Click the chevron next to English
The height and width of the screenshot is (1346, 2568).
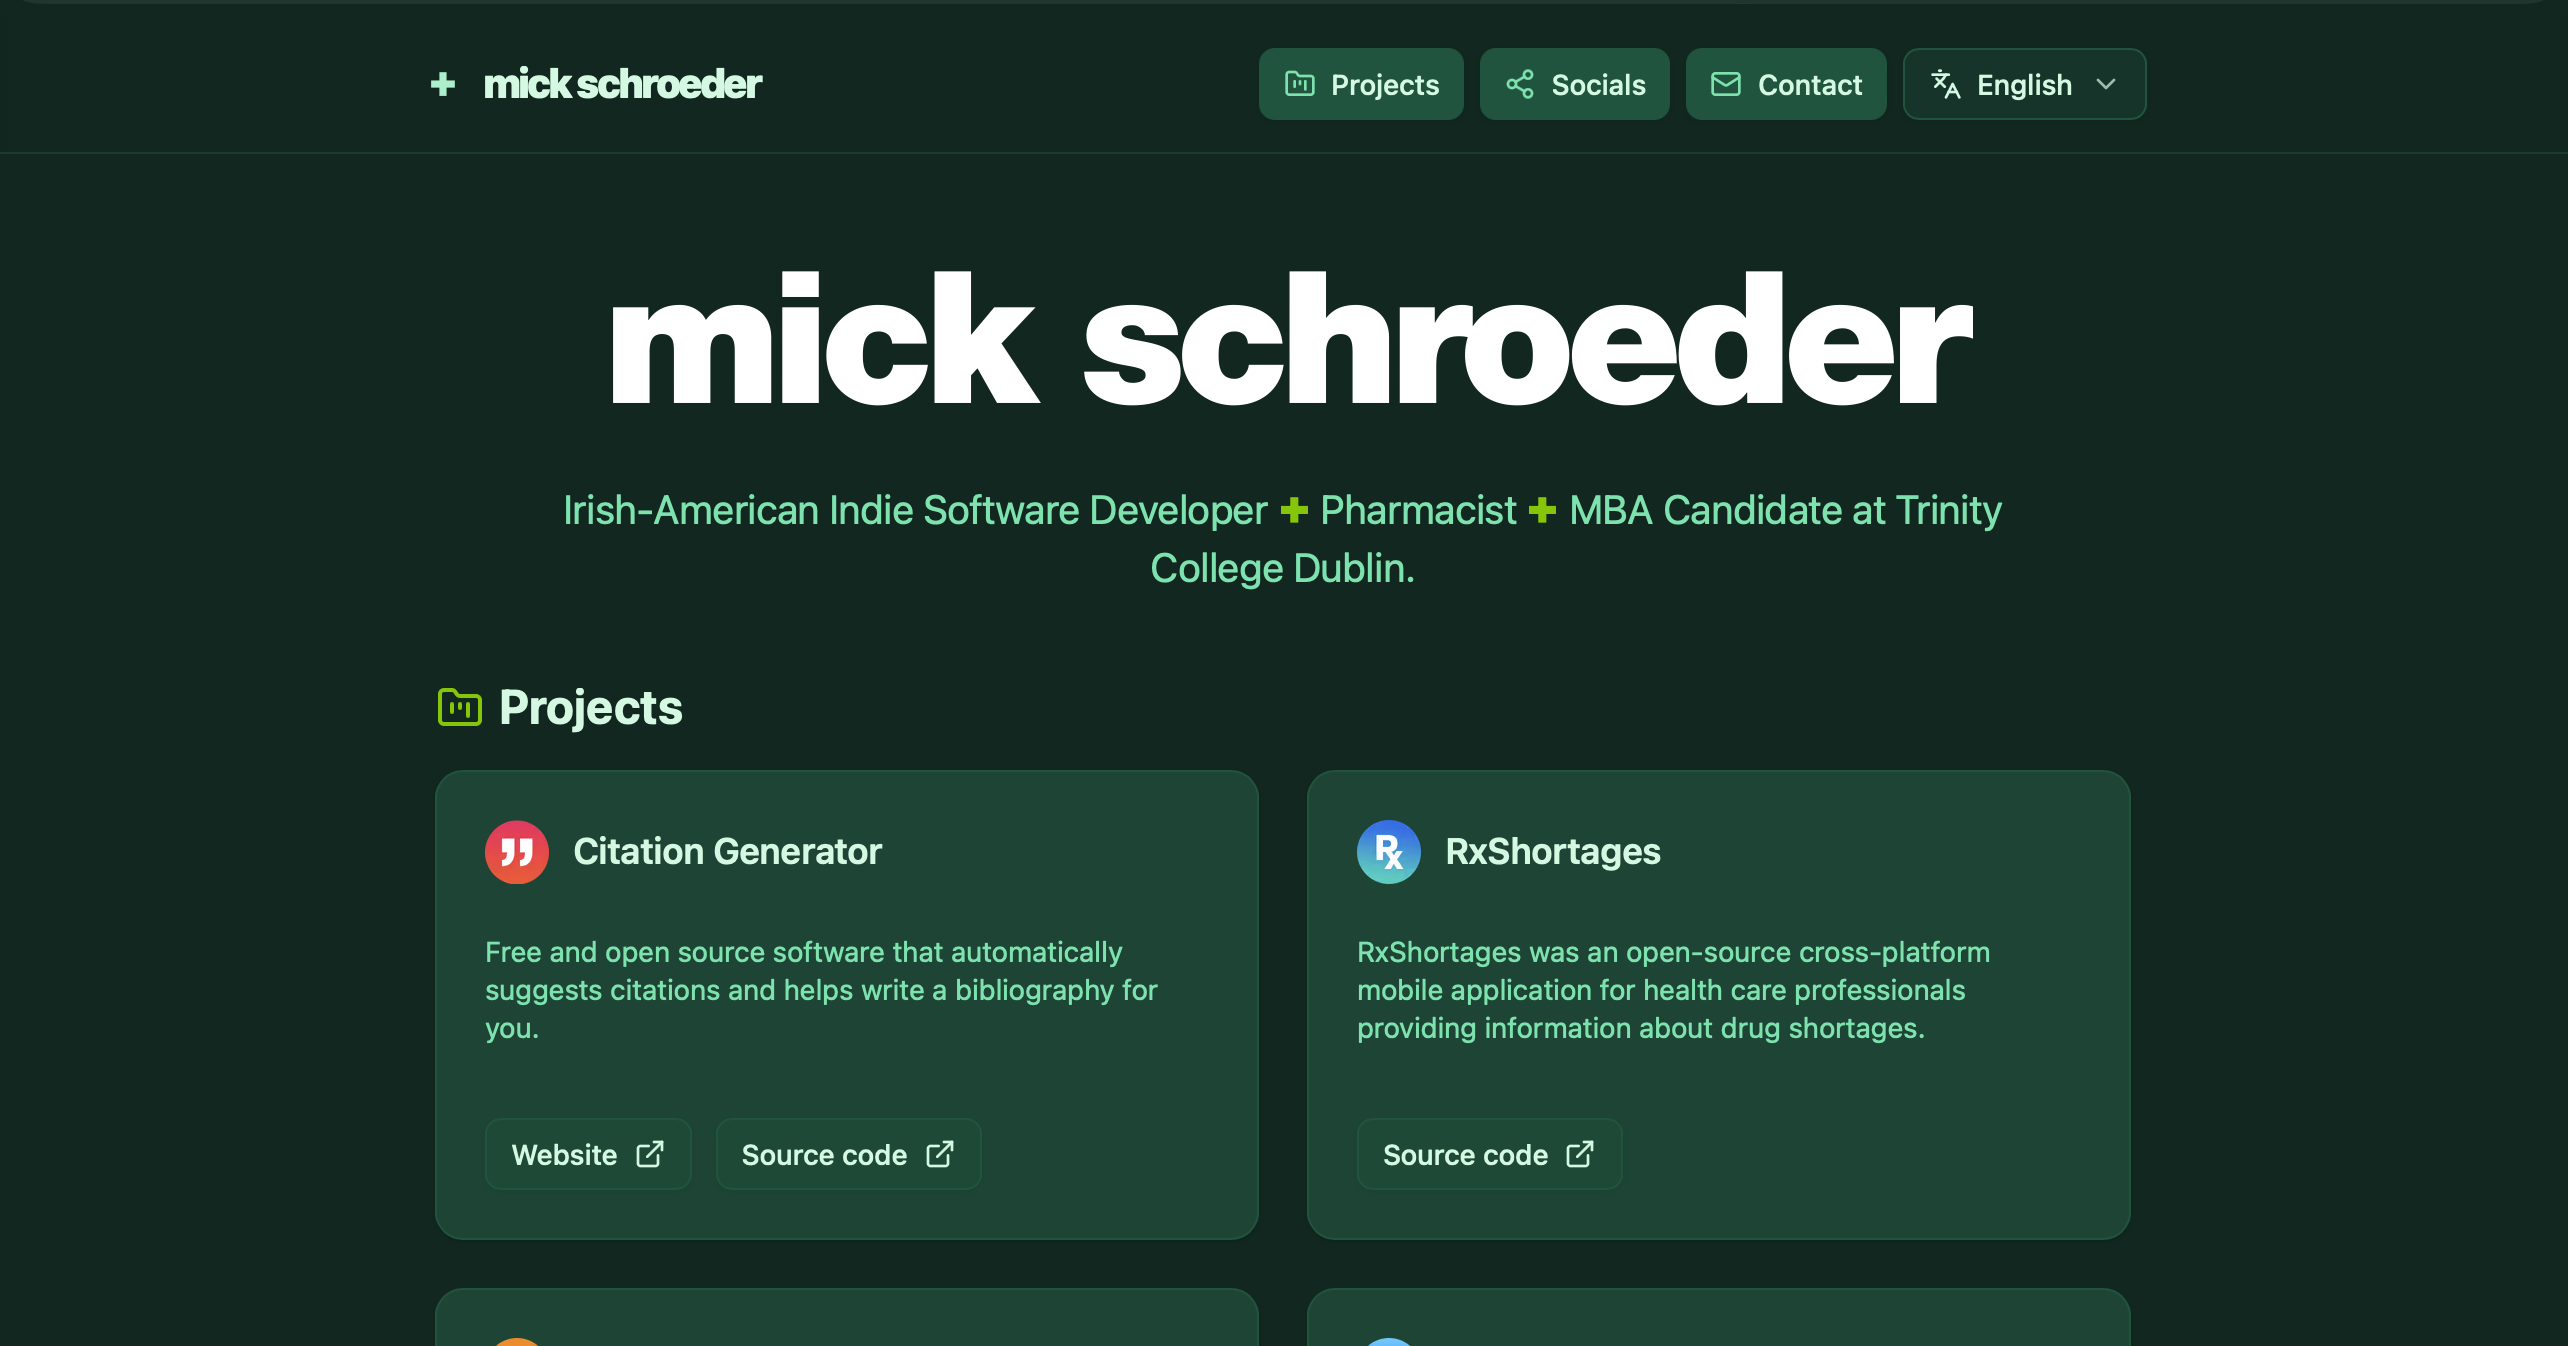pos(2107,84)
